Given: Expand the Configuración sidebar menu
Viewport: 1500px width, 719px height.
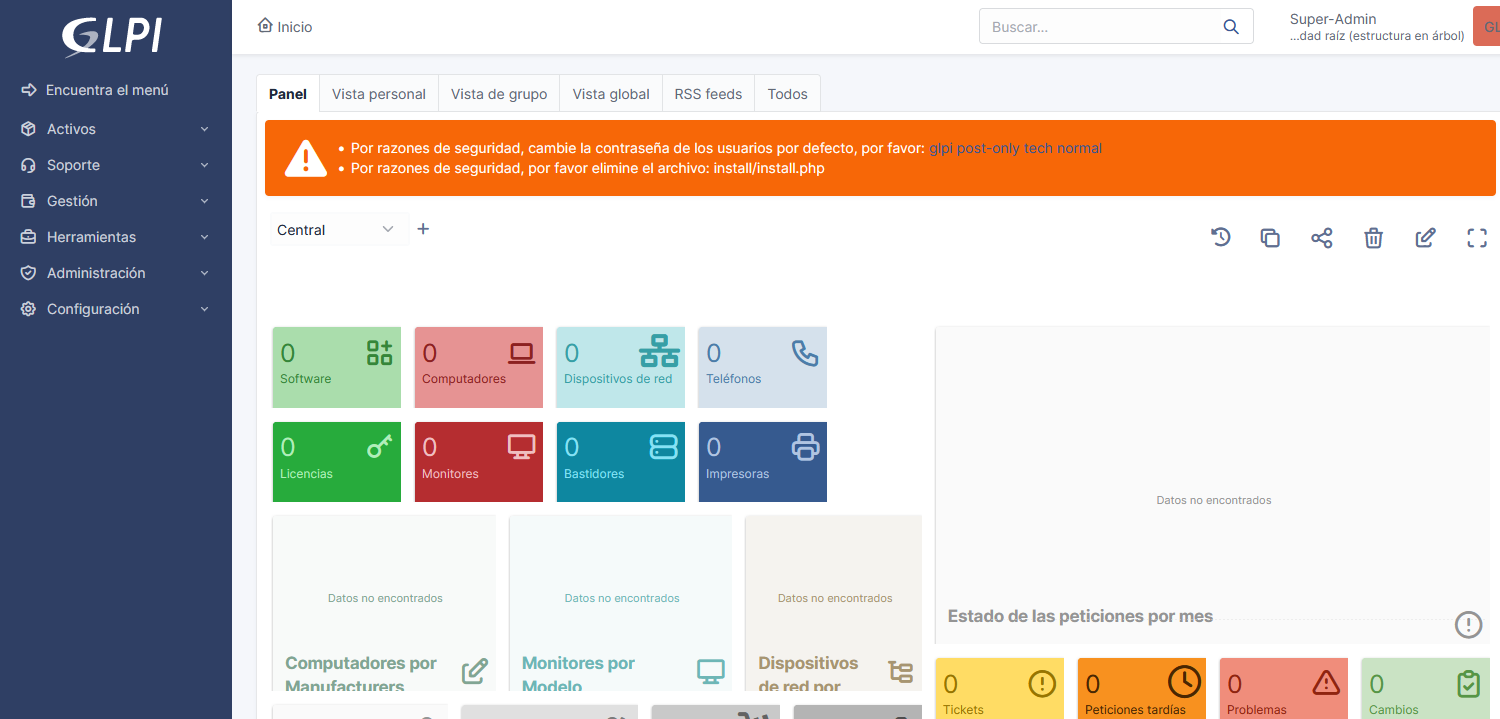Looking at the screenshot, I should coord(116,309).
